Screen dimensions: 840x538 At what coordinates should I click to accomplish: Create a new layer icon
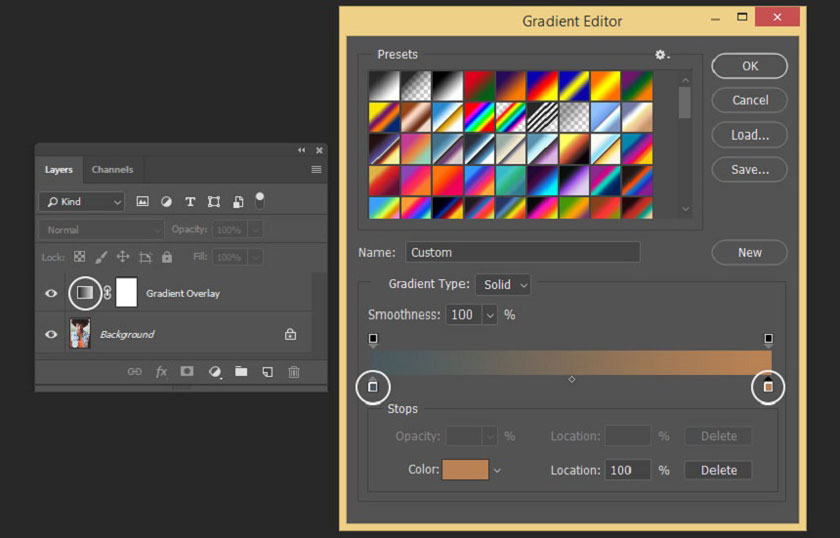point(267,371)
